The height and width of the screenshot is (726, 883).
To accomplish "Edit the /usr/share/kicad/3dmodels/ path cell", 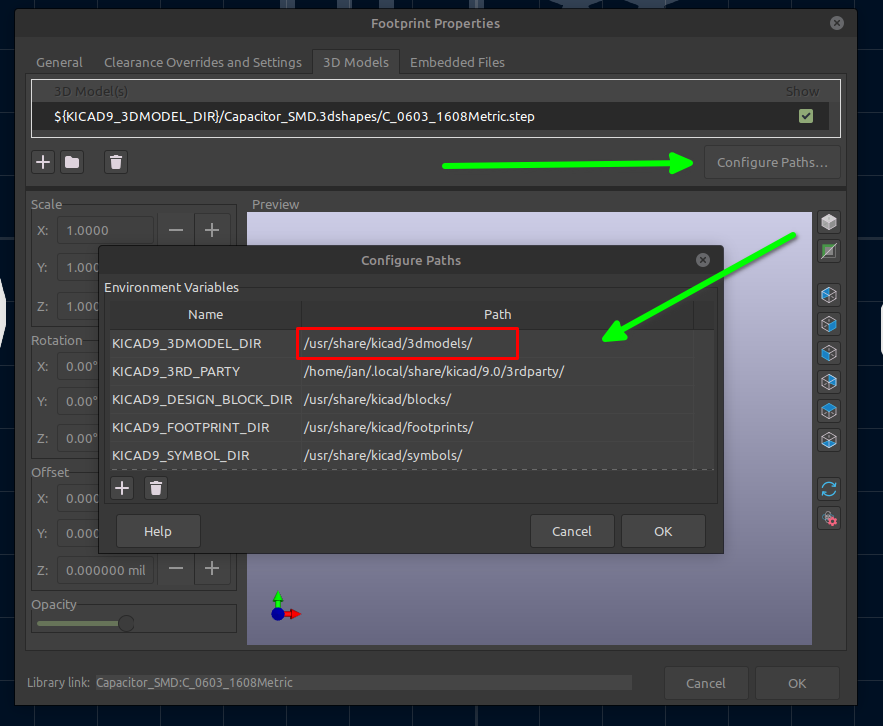I will click(497, 344).
